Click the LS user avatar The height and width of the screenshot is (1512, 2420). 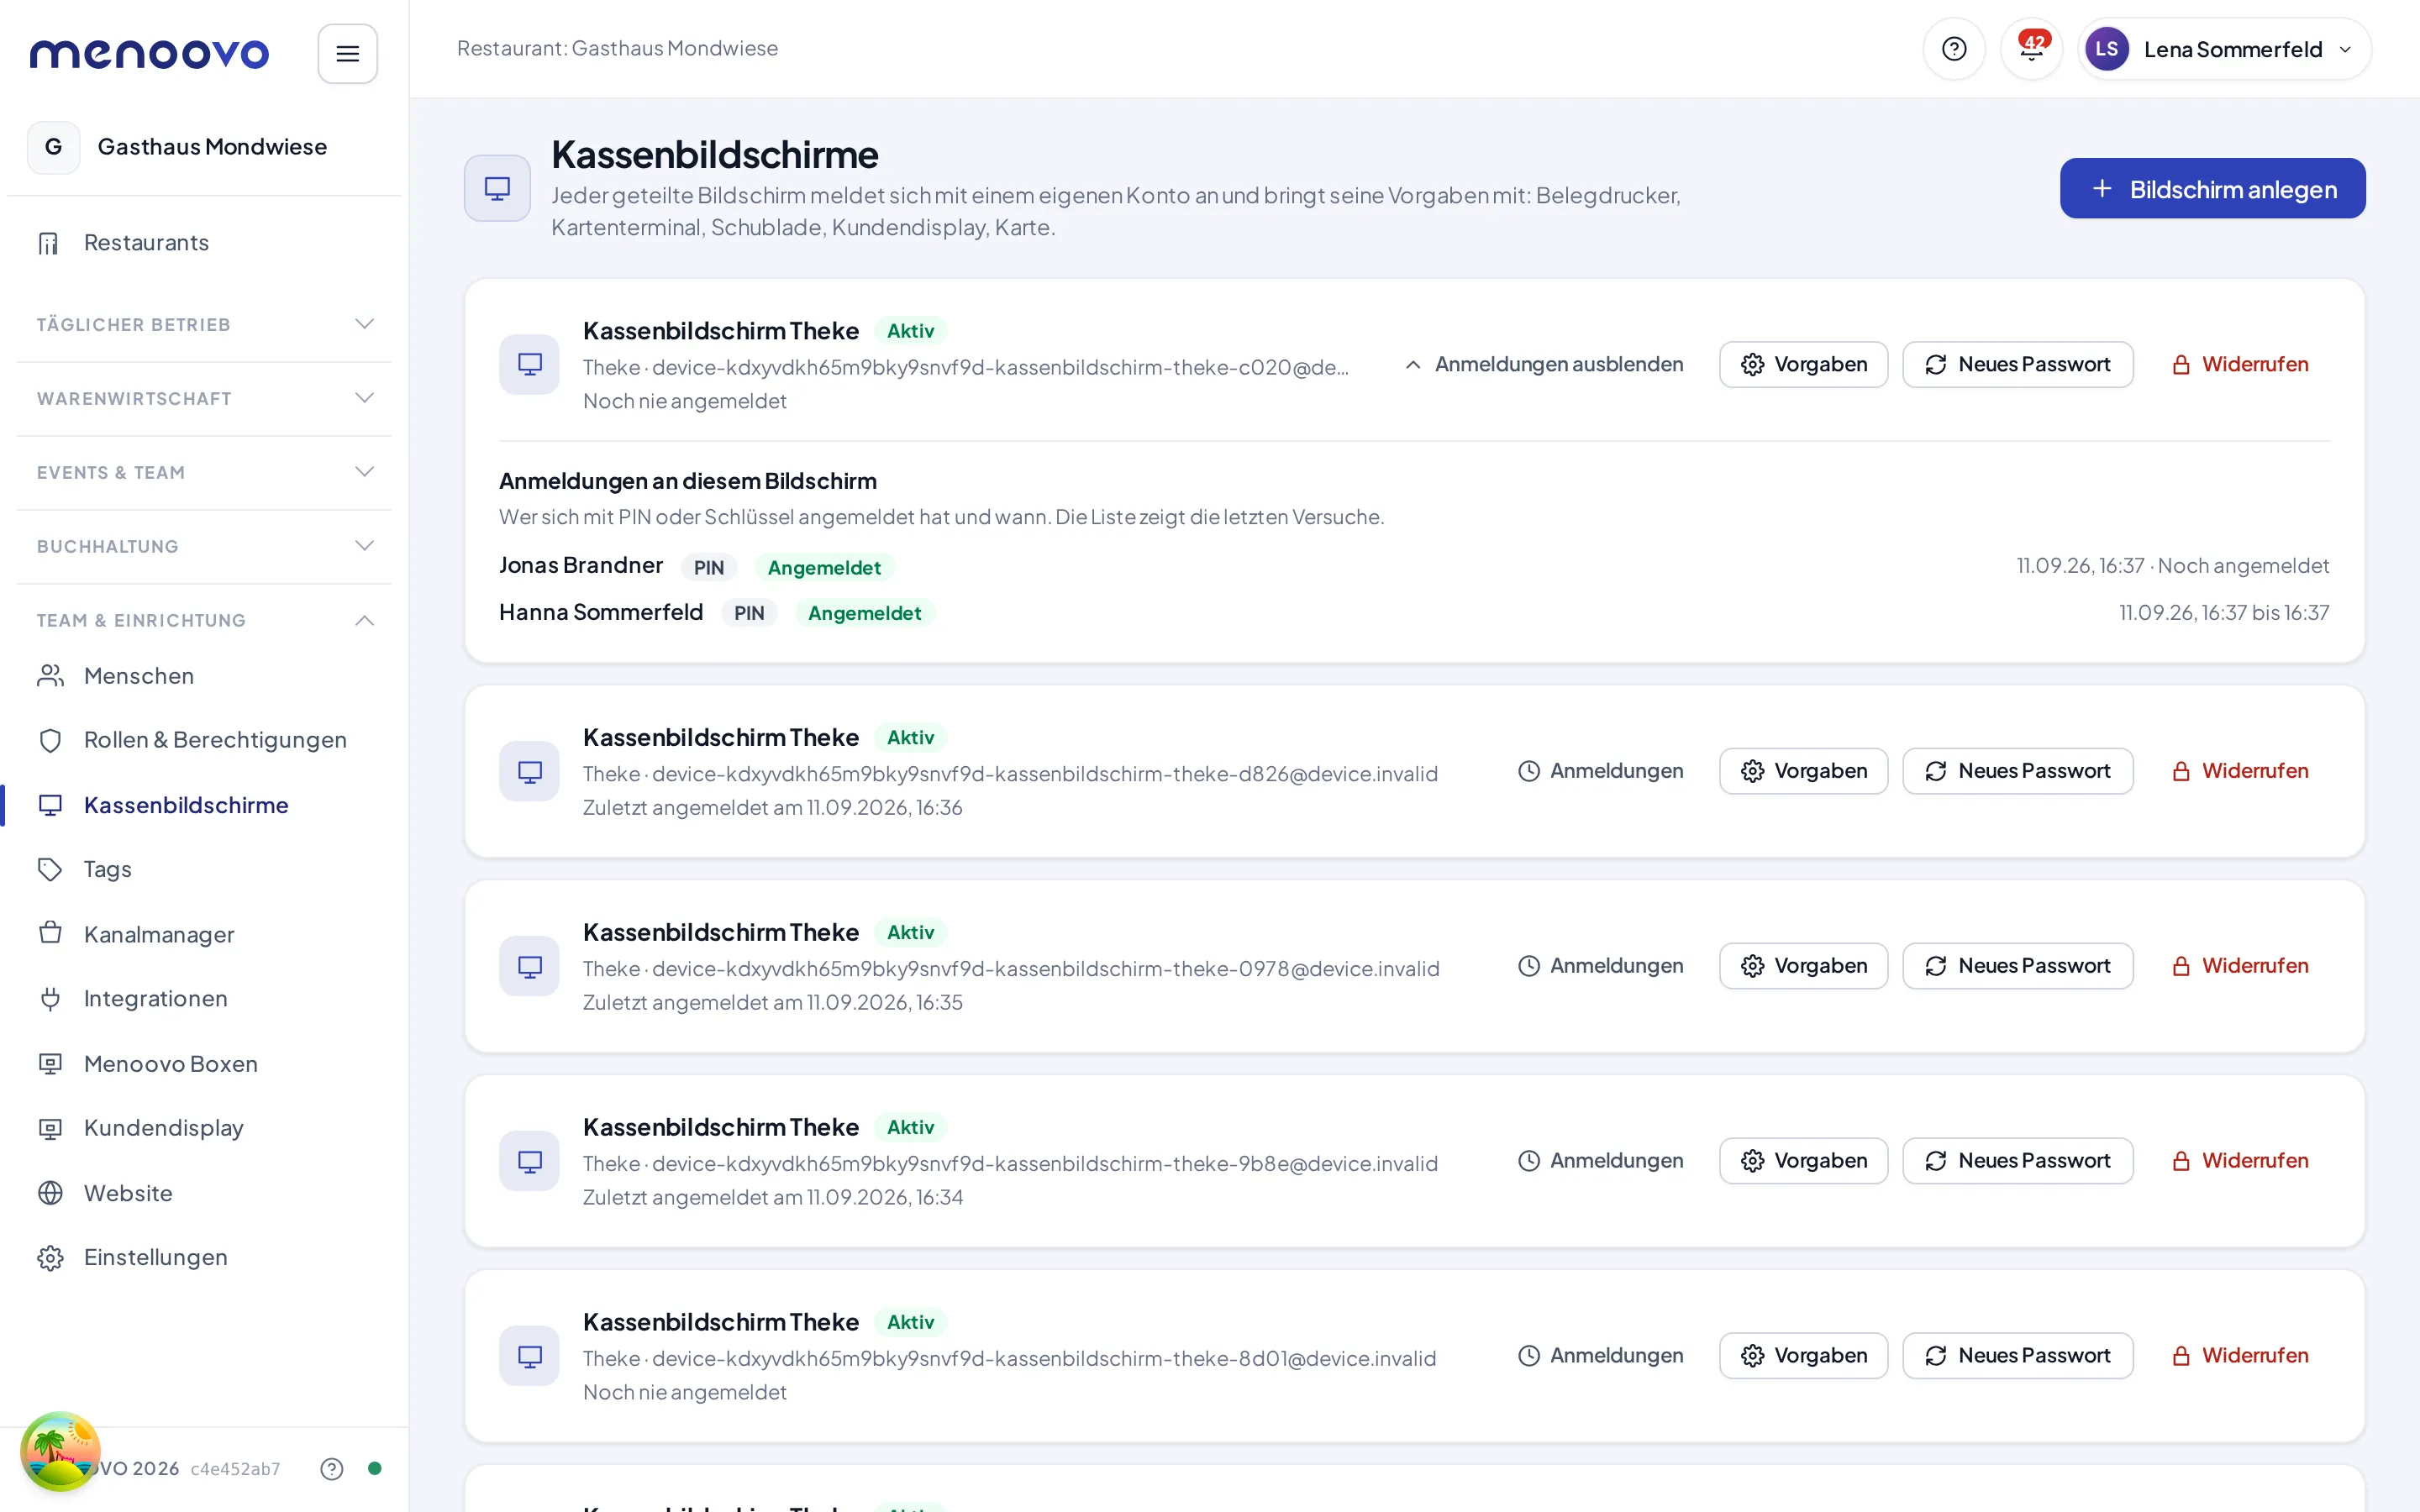pyautogui.click(x=2106, y=49)
